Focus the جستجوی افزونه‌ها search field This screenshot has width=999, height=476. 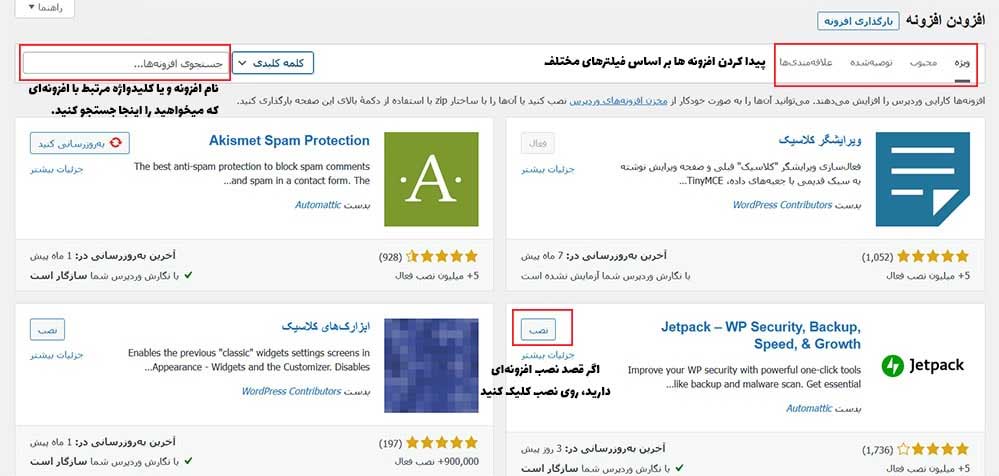pos(126,64)
